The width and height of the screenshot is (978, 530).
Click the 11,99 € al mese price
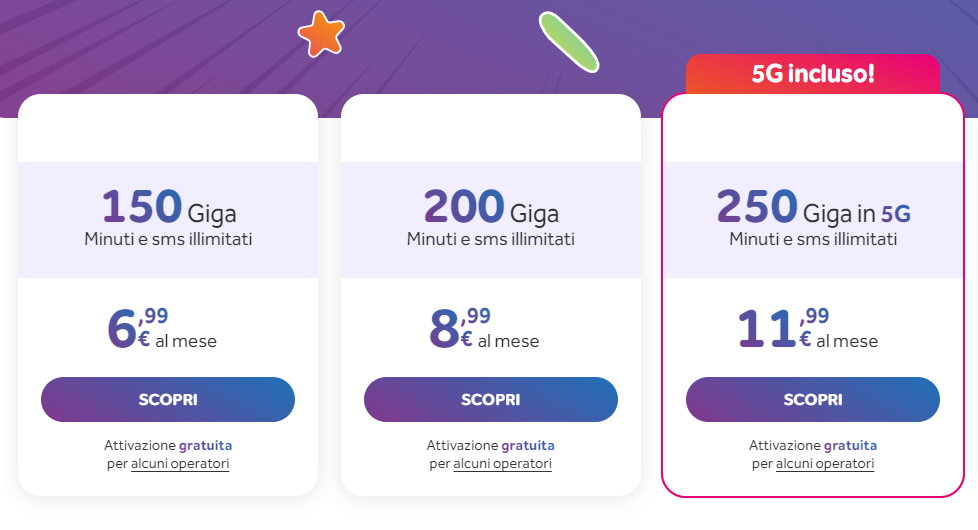pos(808,327)
